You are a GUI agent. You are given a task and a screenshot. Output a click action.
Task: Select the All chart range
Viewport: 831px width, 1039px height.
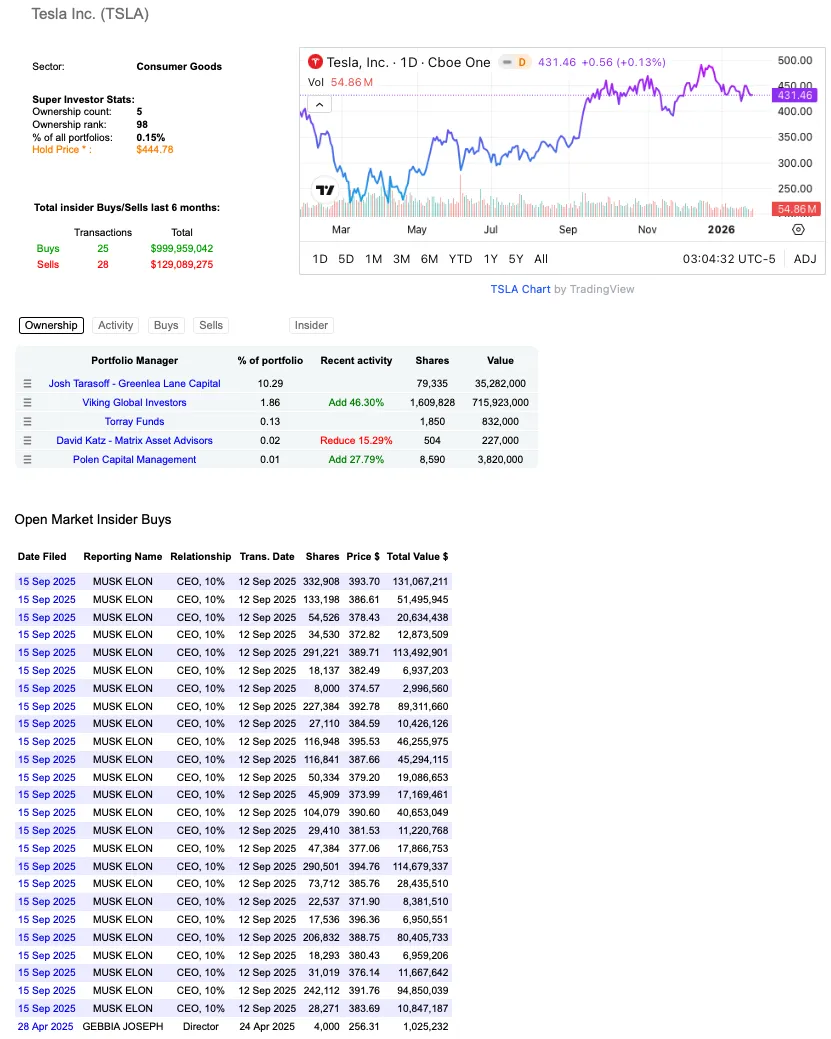(541, 259)
